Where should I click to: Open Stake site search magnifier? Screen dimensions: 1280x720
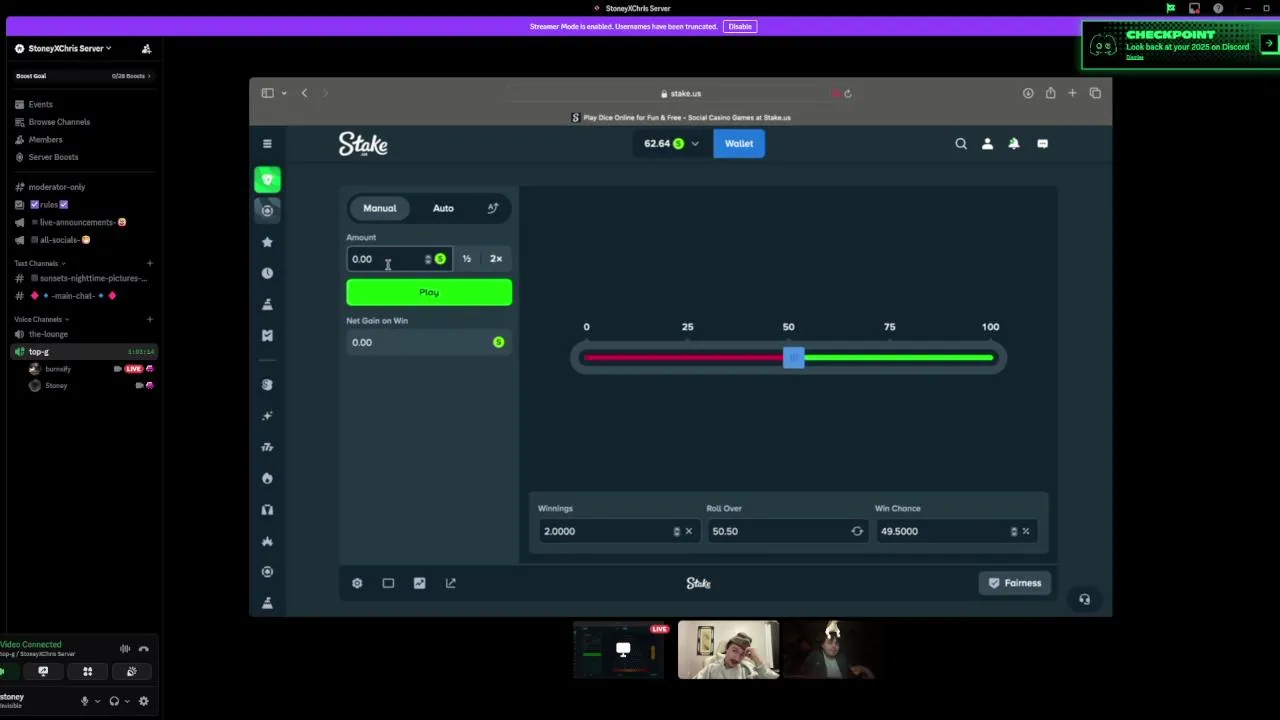tap(961, 143)
